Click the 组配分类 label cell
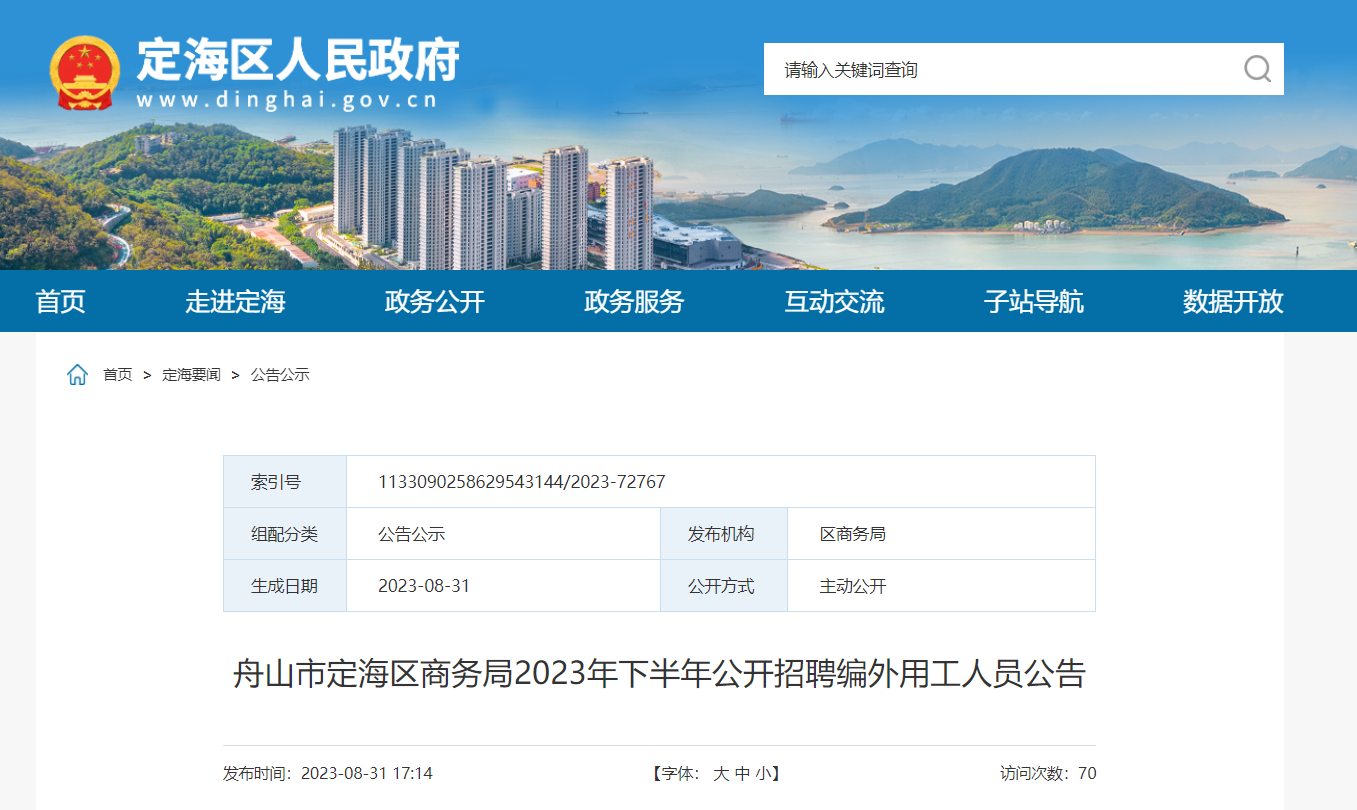The image size is (1357, 810). [285, 534]
